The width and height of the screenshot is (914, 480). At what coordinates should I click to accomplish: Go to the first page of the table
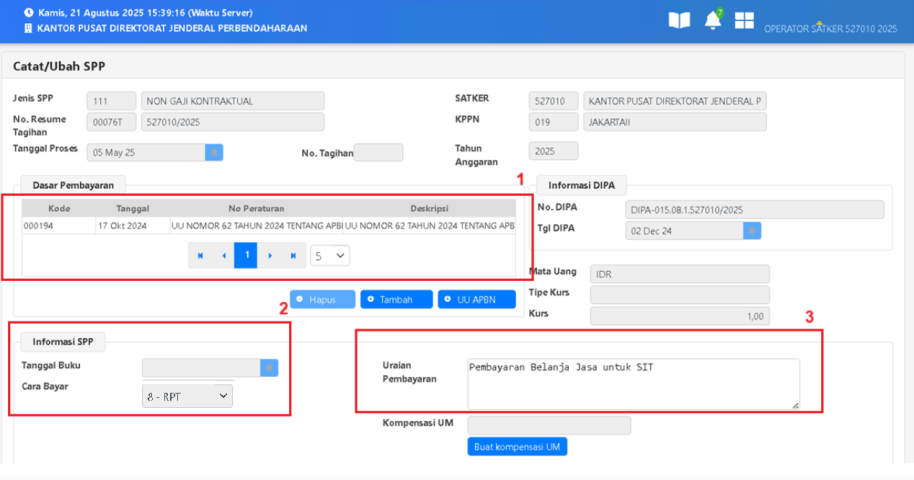(200, 256)
